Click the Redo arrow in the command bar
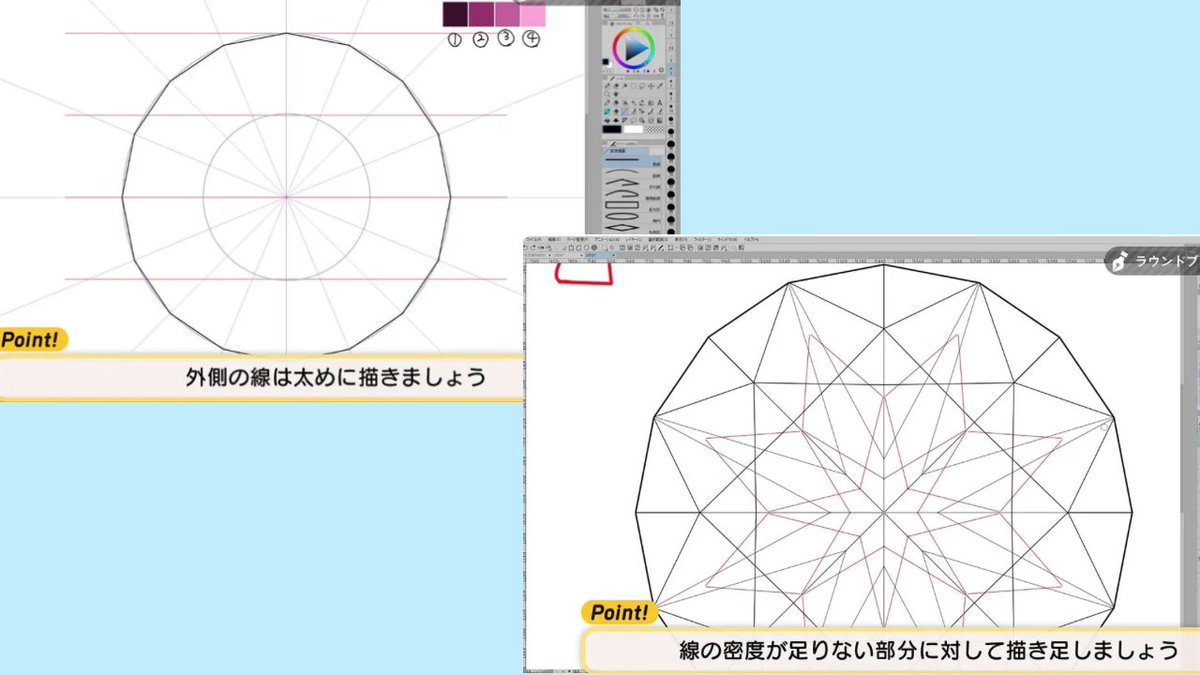Viewport: 1200px width, 675px height. 533,248
